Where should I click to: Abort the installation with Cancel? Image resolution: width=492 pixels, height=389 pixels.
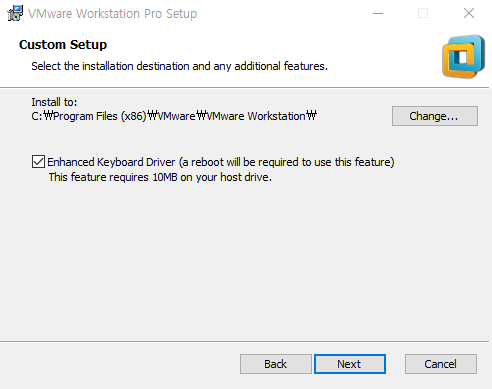[441, 364]
